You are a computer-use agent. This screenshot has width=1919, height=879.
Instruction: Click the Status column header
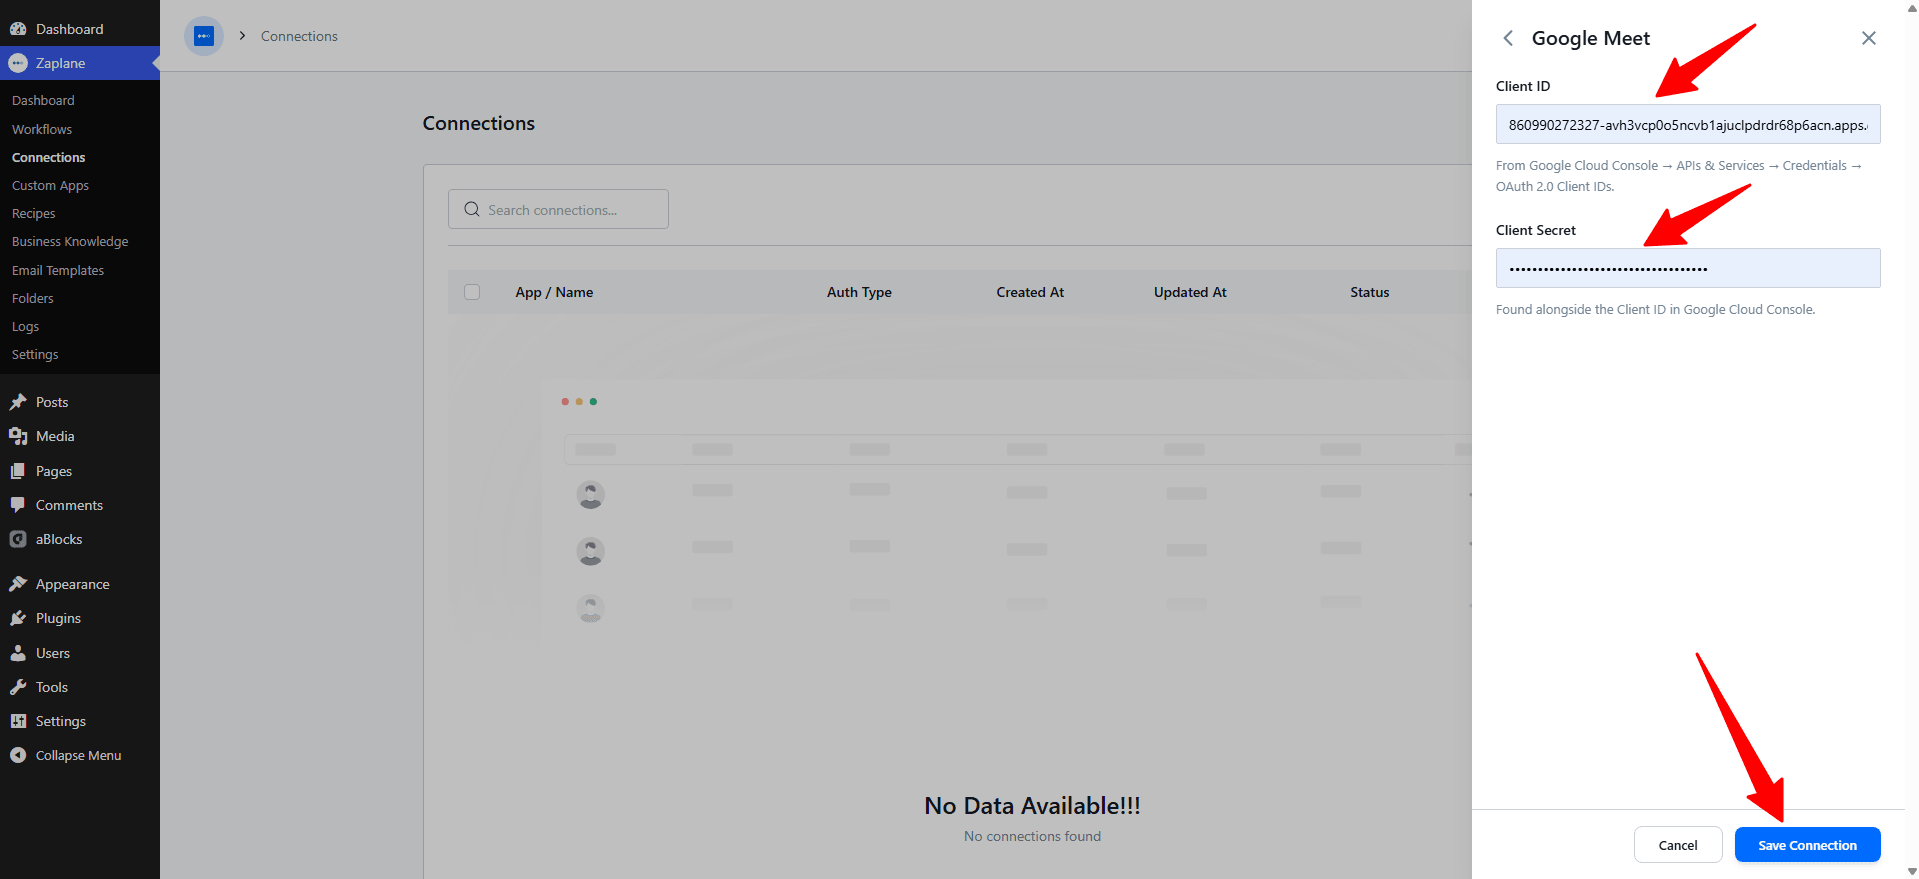(x=1370, y=292)
